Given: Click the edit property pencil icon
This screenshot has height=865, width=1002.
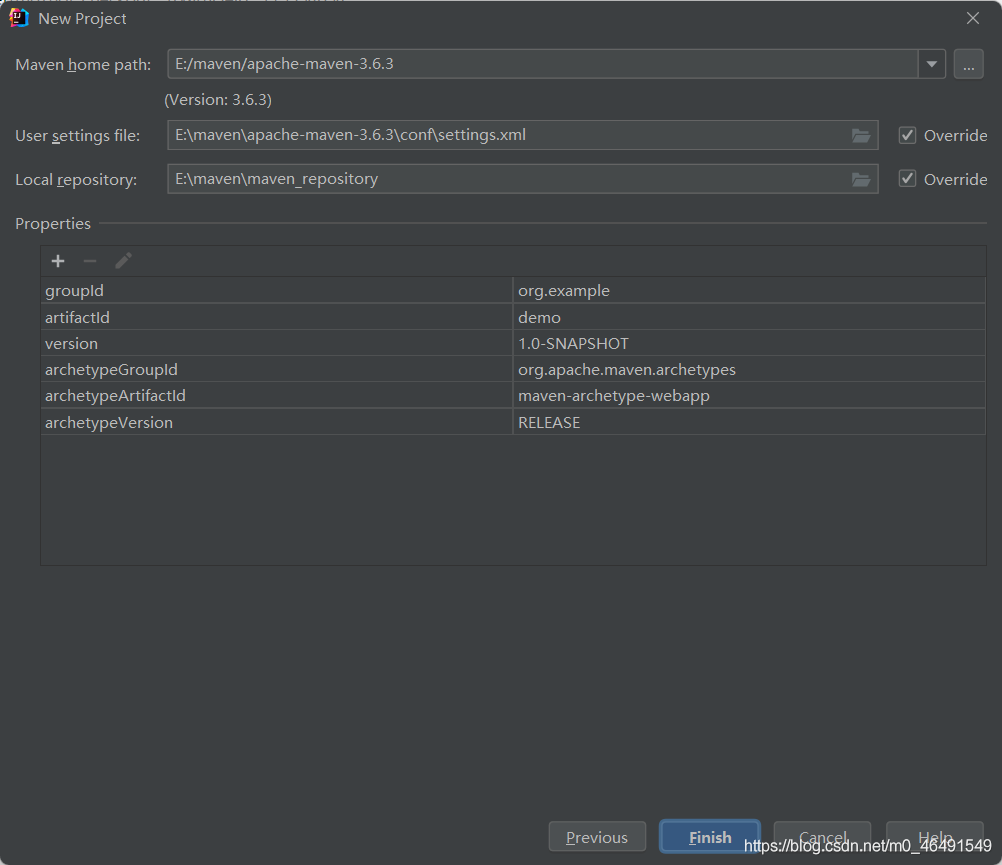Looking at the screenshot, I should click(x=123, y=261).
